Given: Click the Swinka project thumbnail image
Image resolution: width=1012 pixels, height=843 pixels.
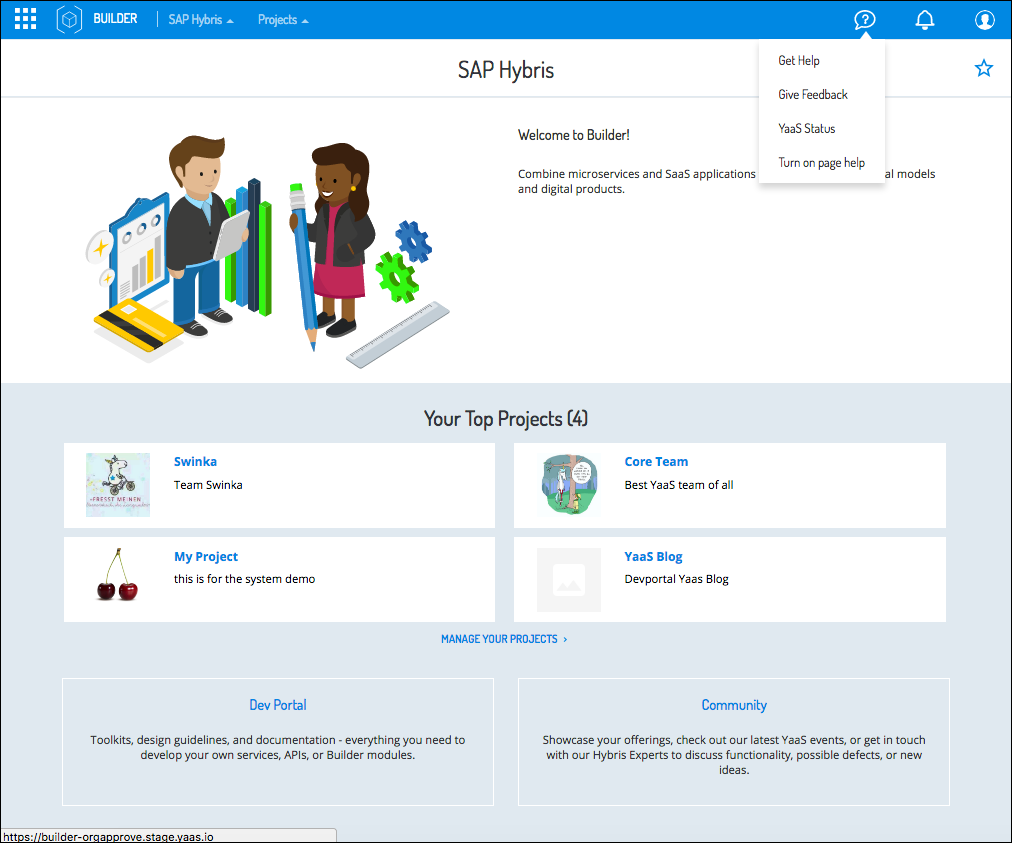Looking at the screenshot, I should (118, 485).
